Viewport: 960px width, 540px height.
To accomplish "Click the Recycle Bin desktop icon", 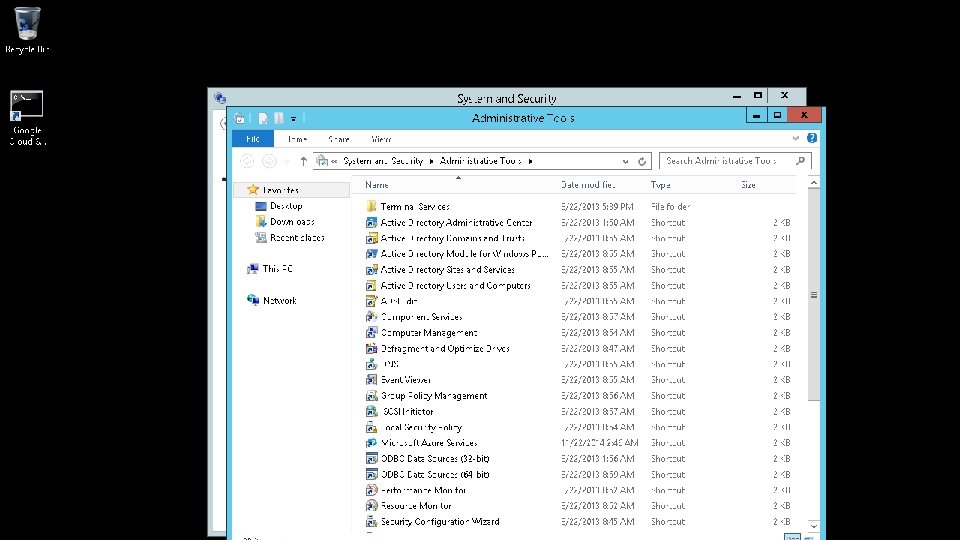I will pyautogui.click(x=27, y=29).
